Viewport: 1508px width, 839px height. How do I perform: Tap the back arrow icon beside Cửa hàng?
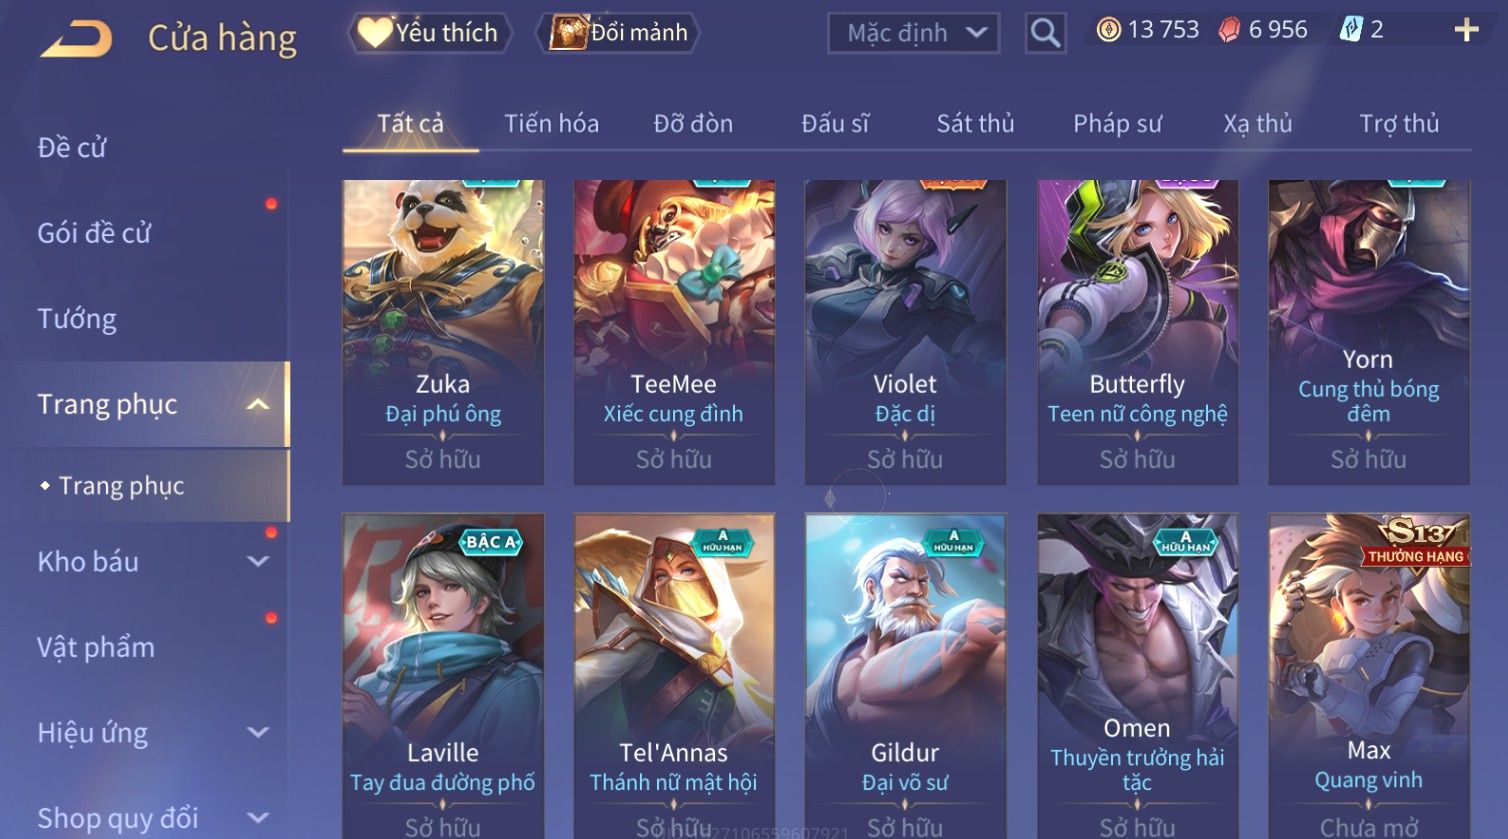76,38
